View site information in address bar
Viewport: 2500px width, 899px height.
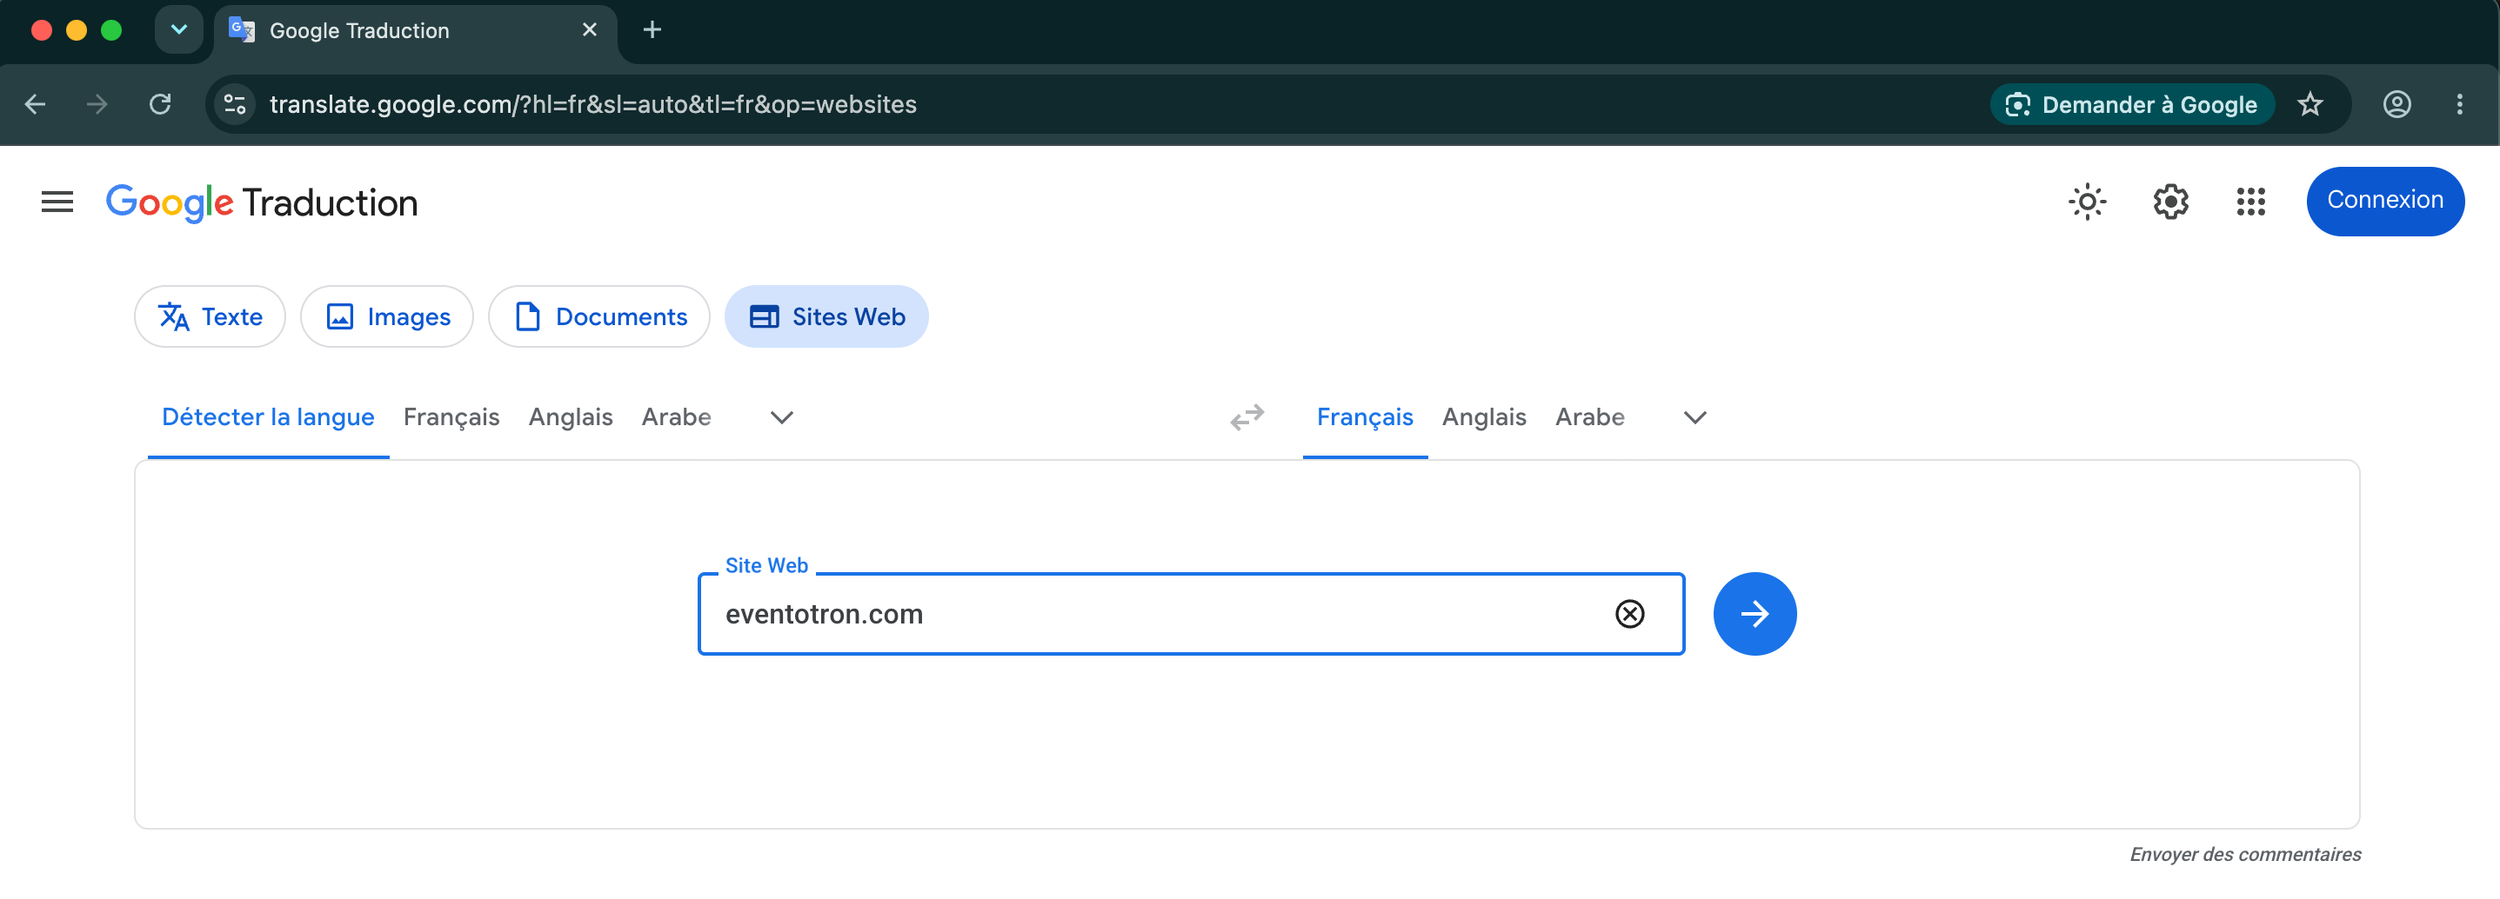click(235, 104)
